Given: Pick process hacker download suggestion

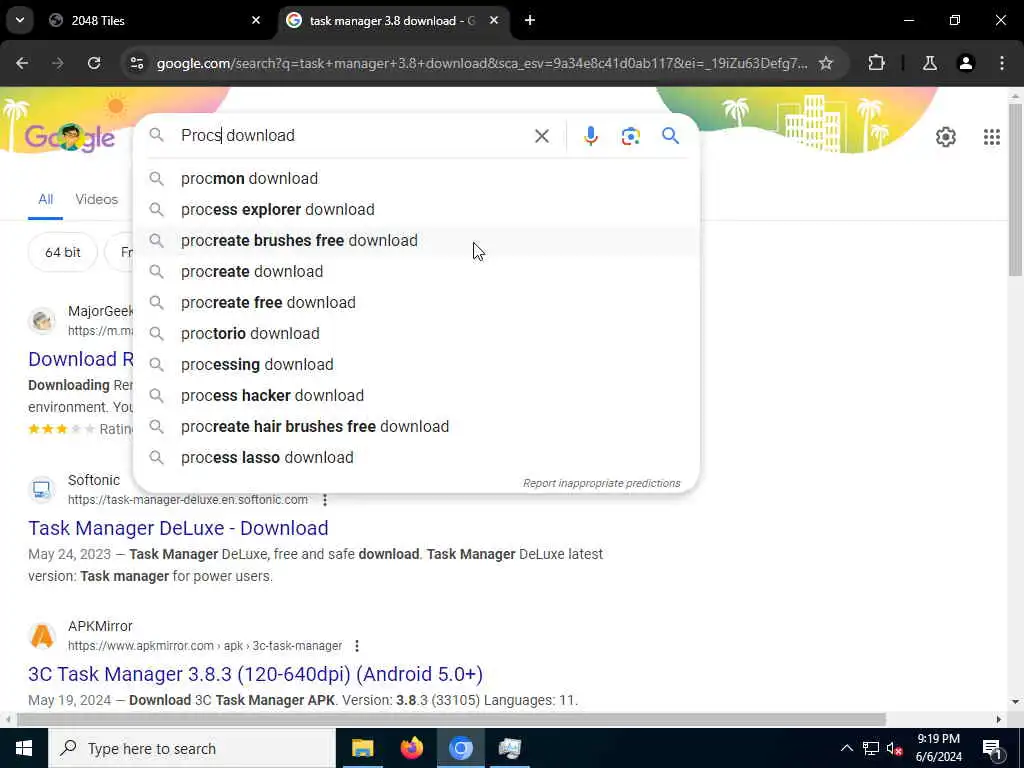Looking at the screenshot, I should (416, 396).
